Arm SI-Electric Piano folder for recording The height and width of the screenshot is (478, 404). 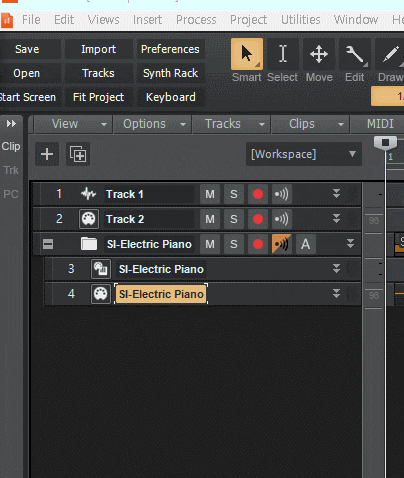258,244
